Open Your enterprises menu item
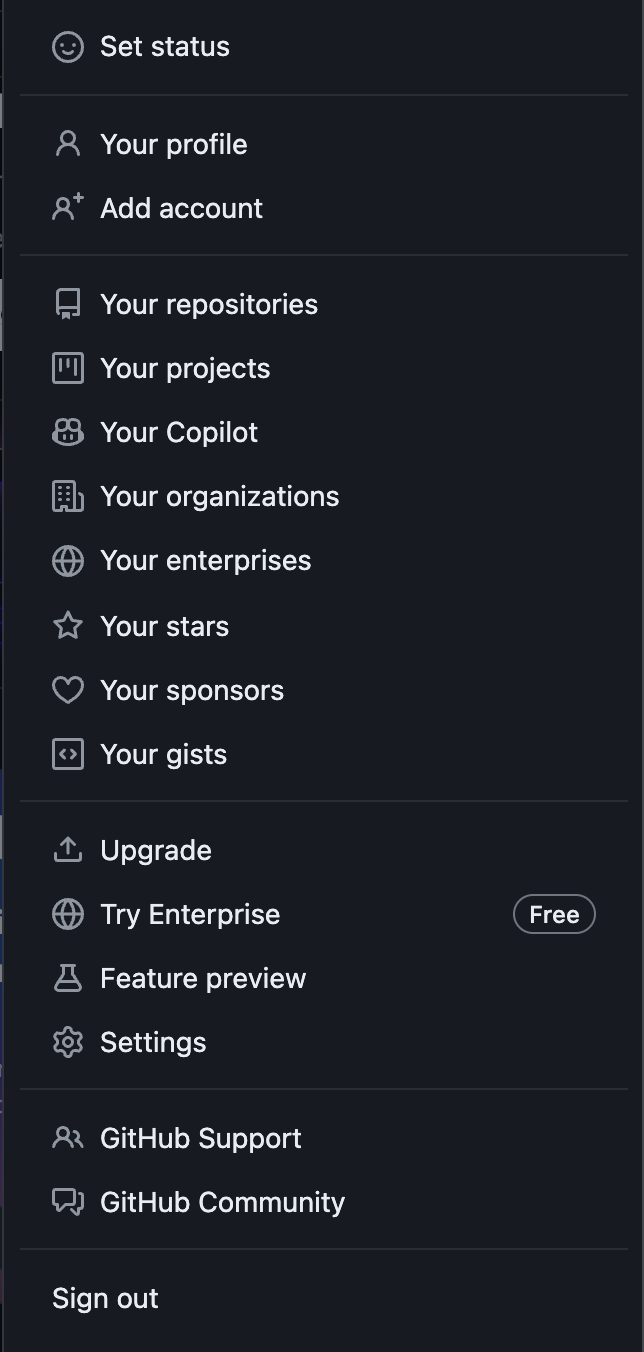The image size is (644, 1352). (205, 561)
